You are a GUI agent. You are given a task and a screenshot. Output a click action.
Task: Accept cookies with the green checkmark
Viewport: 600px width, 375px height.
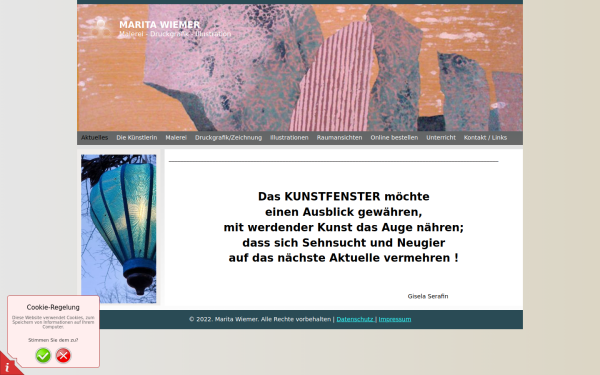coord(43,355)
